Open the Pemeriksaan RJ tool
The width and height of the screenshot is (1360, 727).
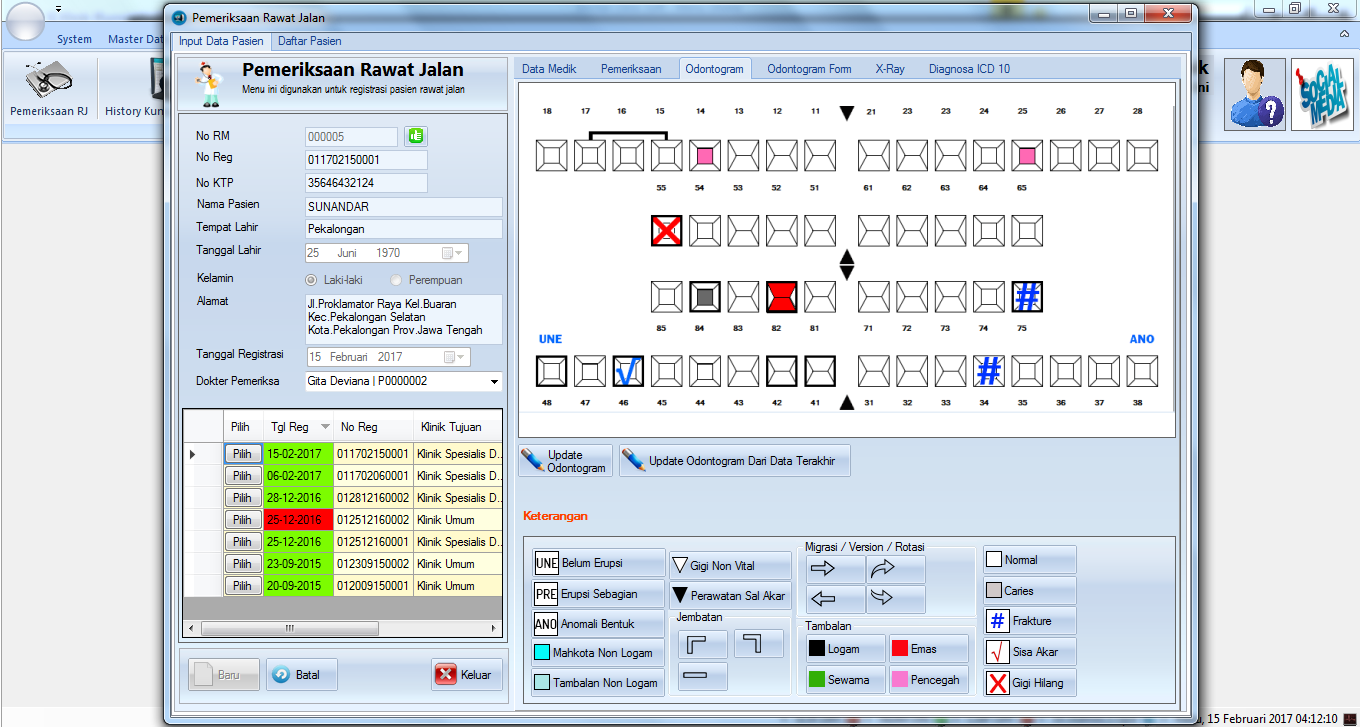pos(50,88)
